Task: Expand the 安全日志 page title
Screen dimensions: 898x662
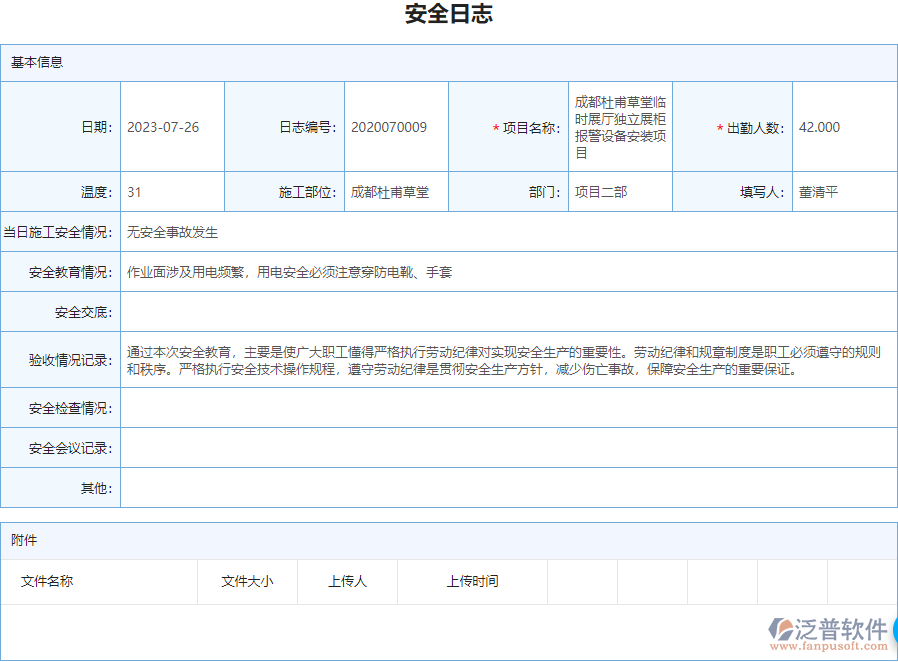Action: click(448, 15)
